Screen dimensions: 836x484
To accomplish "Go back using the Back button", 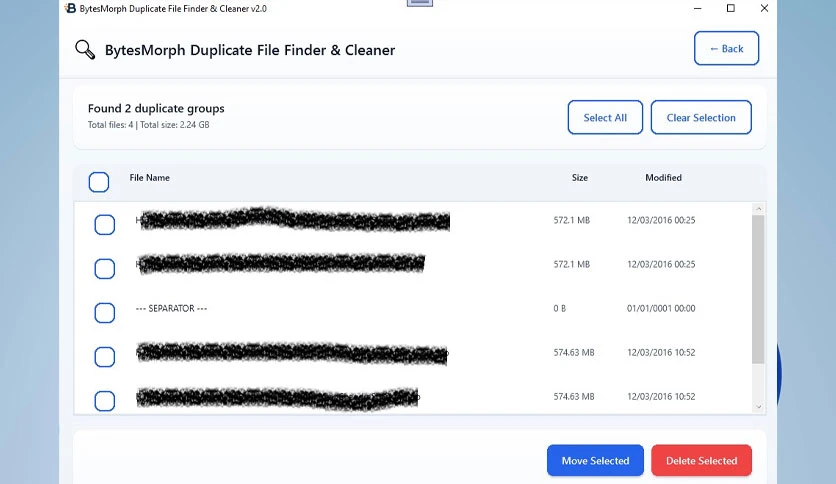I will coord(726,49).
